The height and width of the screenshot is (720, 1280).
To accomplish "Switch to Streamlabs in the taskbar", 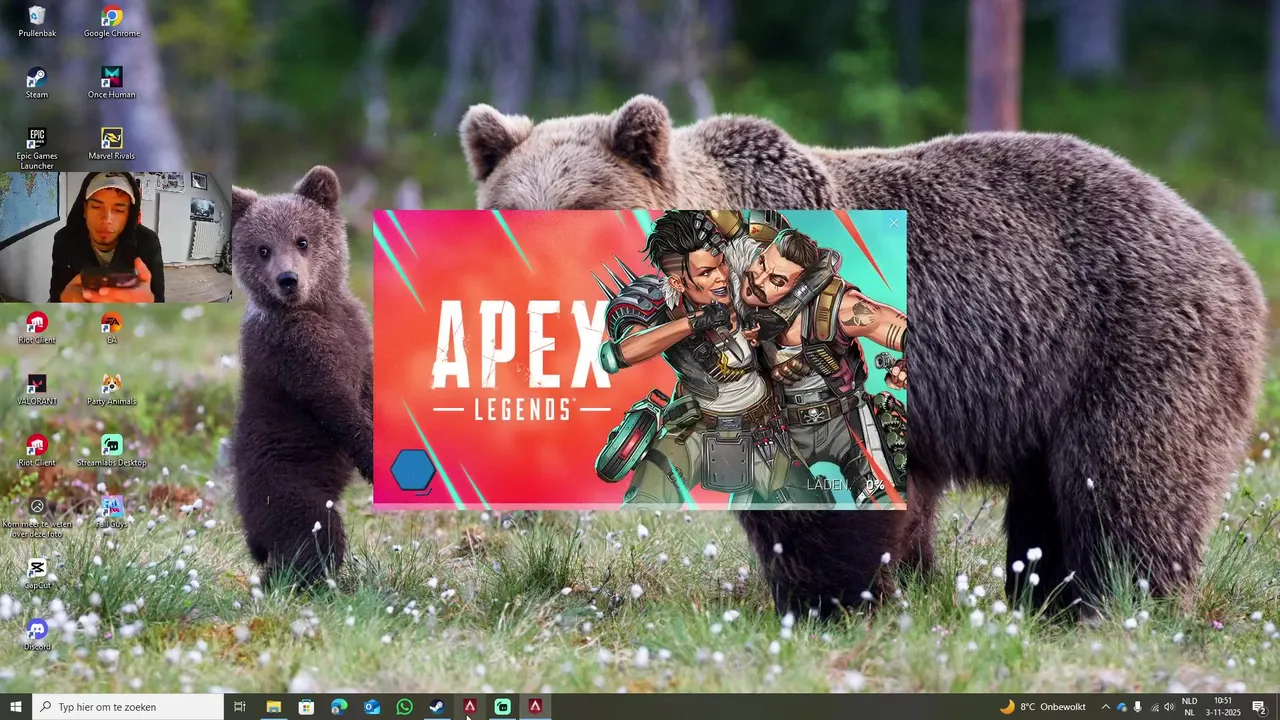I will [503, 707].
